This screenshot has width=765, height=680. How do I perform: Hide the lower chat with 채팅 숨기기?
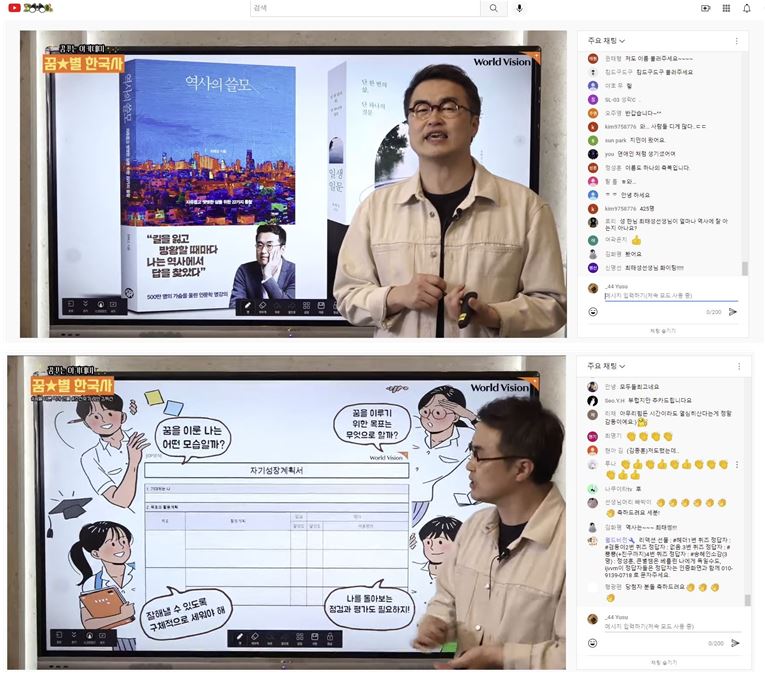(x=663, y=661)
